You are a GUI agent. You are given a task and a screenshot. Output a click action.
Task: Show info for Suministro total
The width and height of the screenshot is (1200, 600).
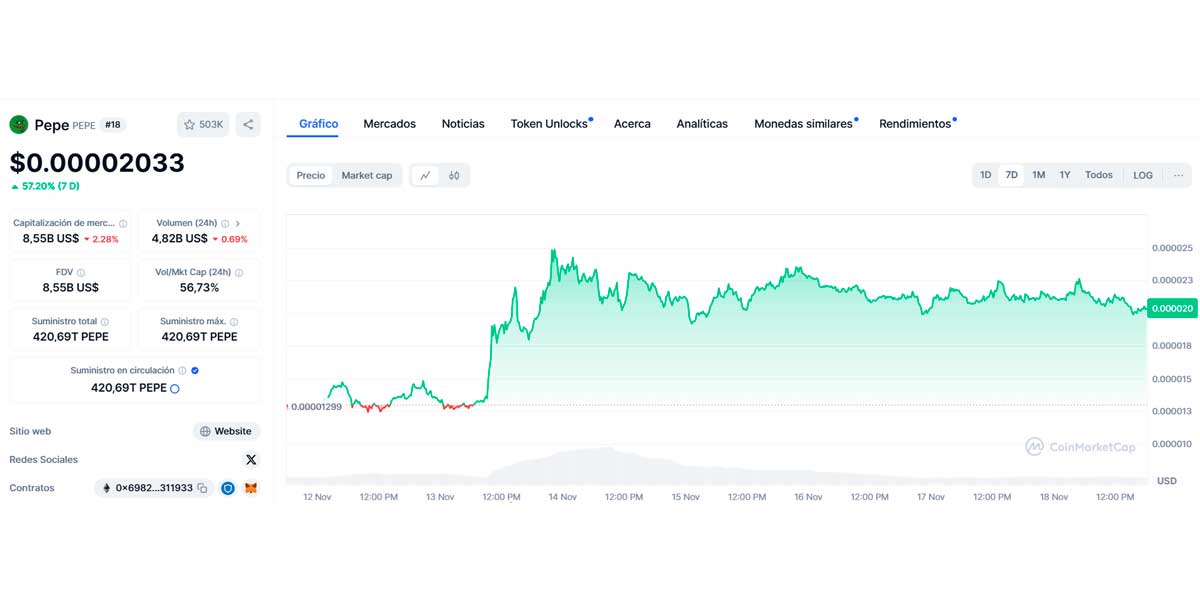click(104, 321)
